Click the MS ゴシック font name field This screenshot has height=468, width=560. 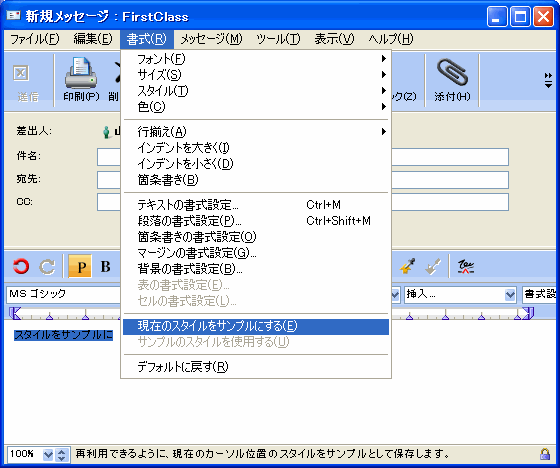tap(63, 294)
